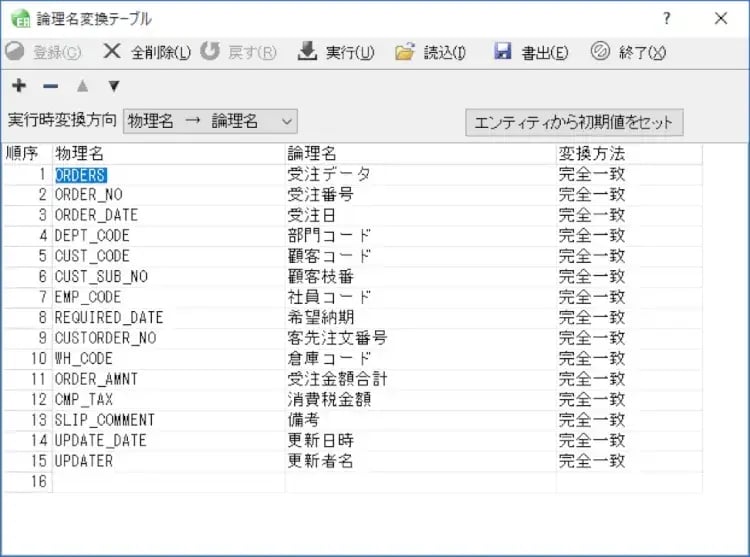Screen dimensions: 750x557
Task: Open file using the 読込 folder icon
Action: pos(404,52)
